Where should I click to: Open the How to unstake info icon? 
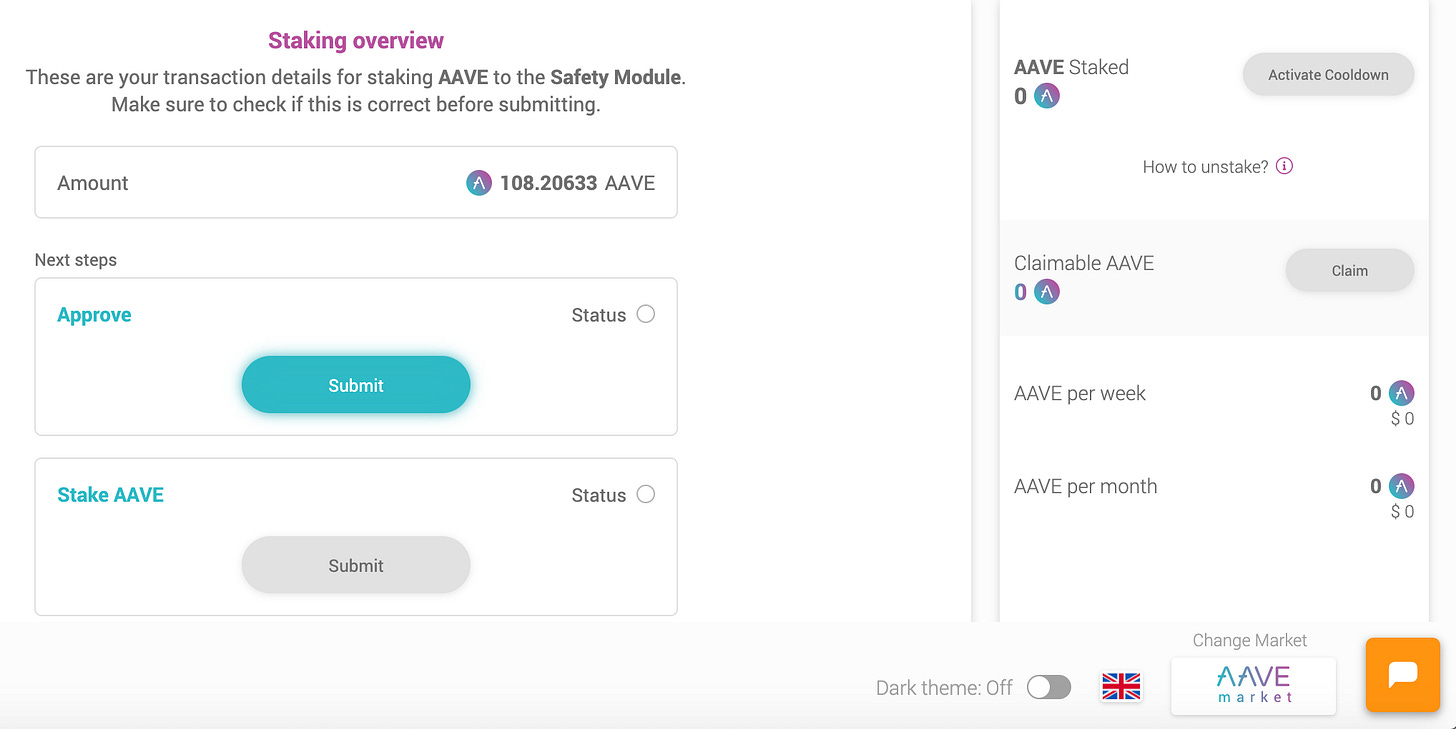pyautogui.click(x=1285, y=166)
